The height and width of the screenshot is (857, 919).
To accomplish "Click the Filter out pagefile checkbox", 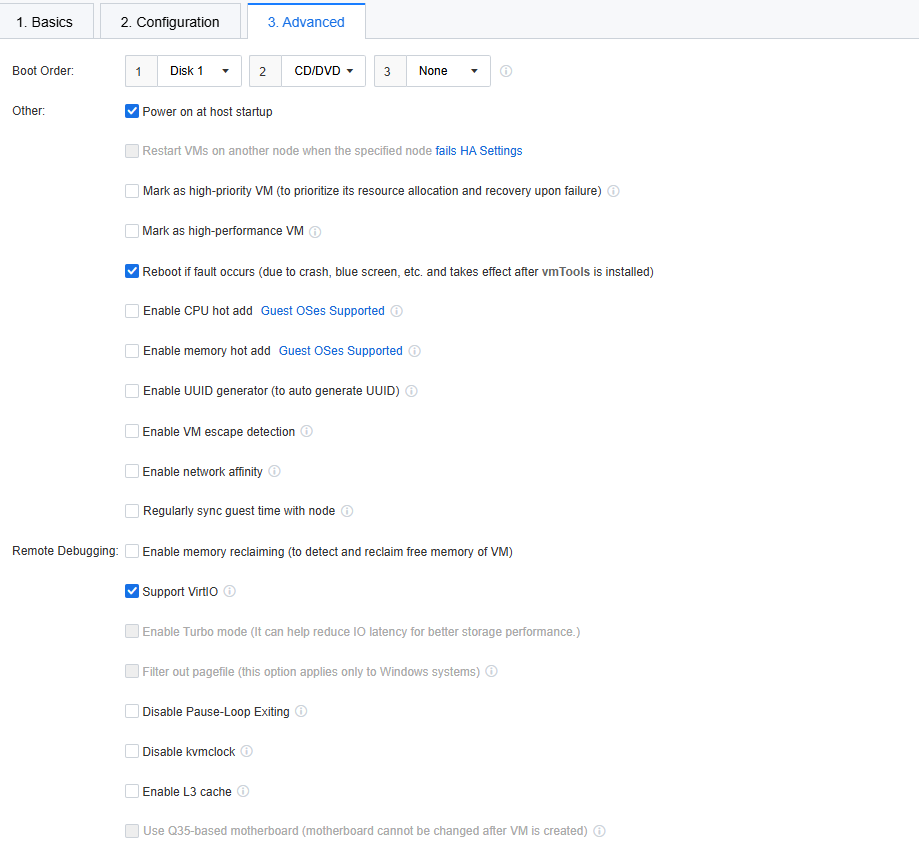I will [x=132, y=671].
